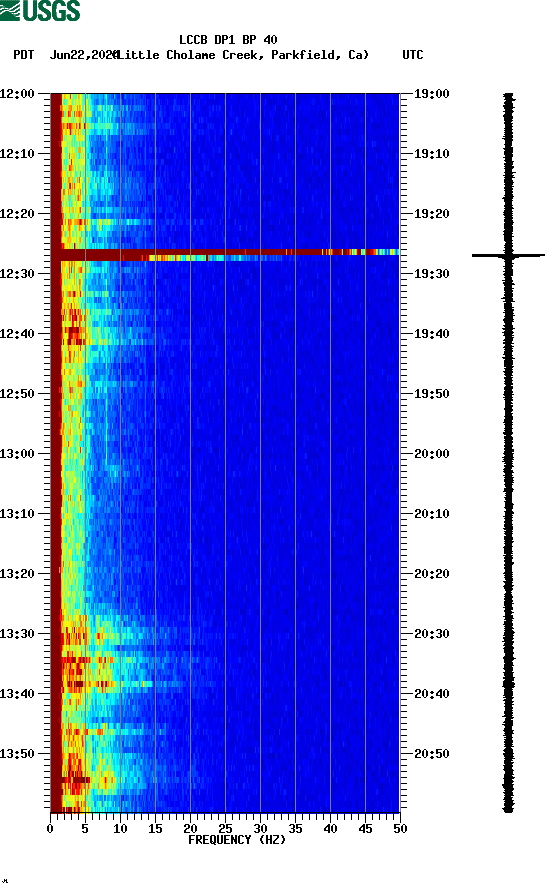The width and height of the screenshot is (552, 892).
Task: Click the '20:30' UTC time label
Action: [x=431, y=634]
